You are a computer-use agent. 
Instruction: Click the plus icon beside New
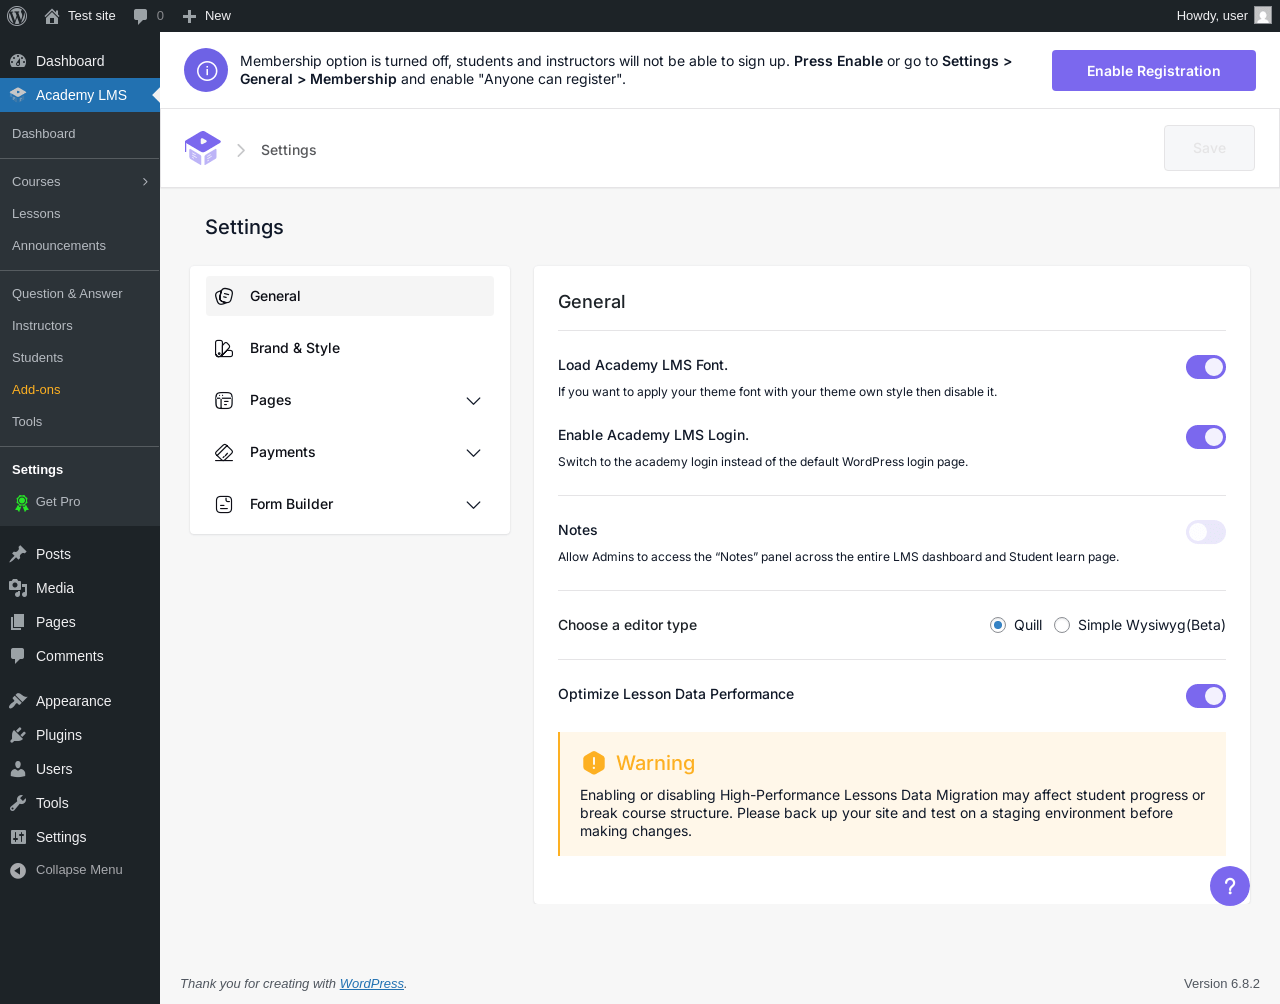[x=189, y=16]
